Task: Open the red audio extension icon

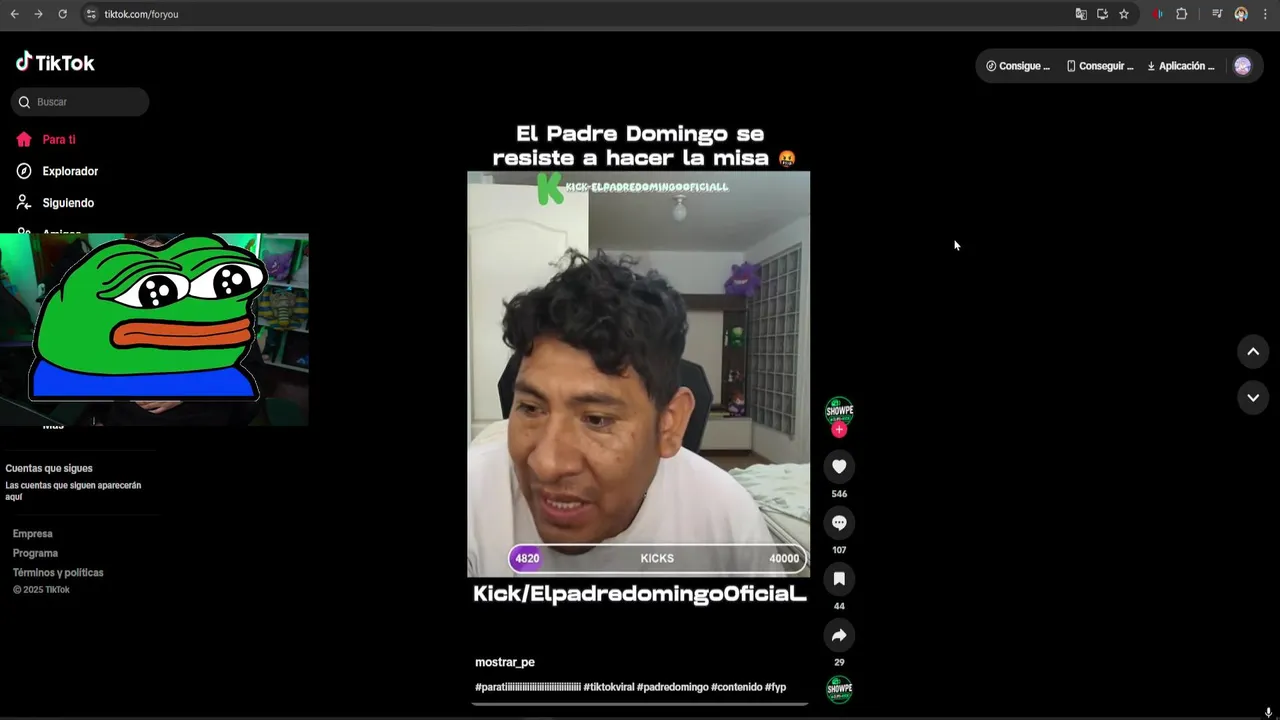Action: [x=1158, y=14]
